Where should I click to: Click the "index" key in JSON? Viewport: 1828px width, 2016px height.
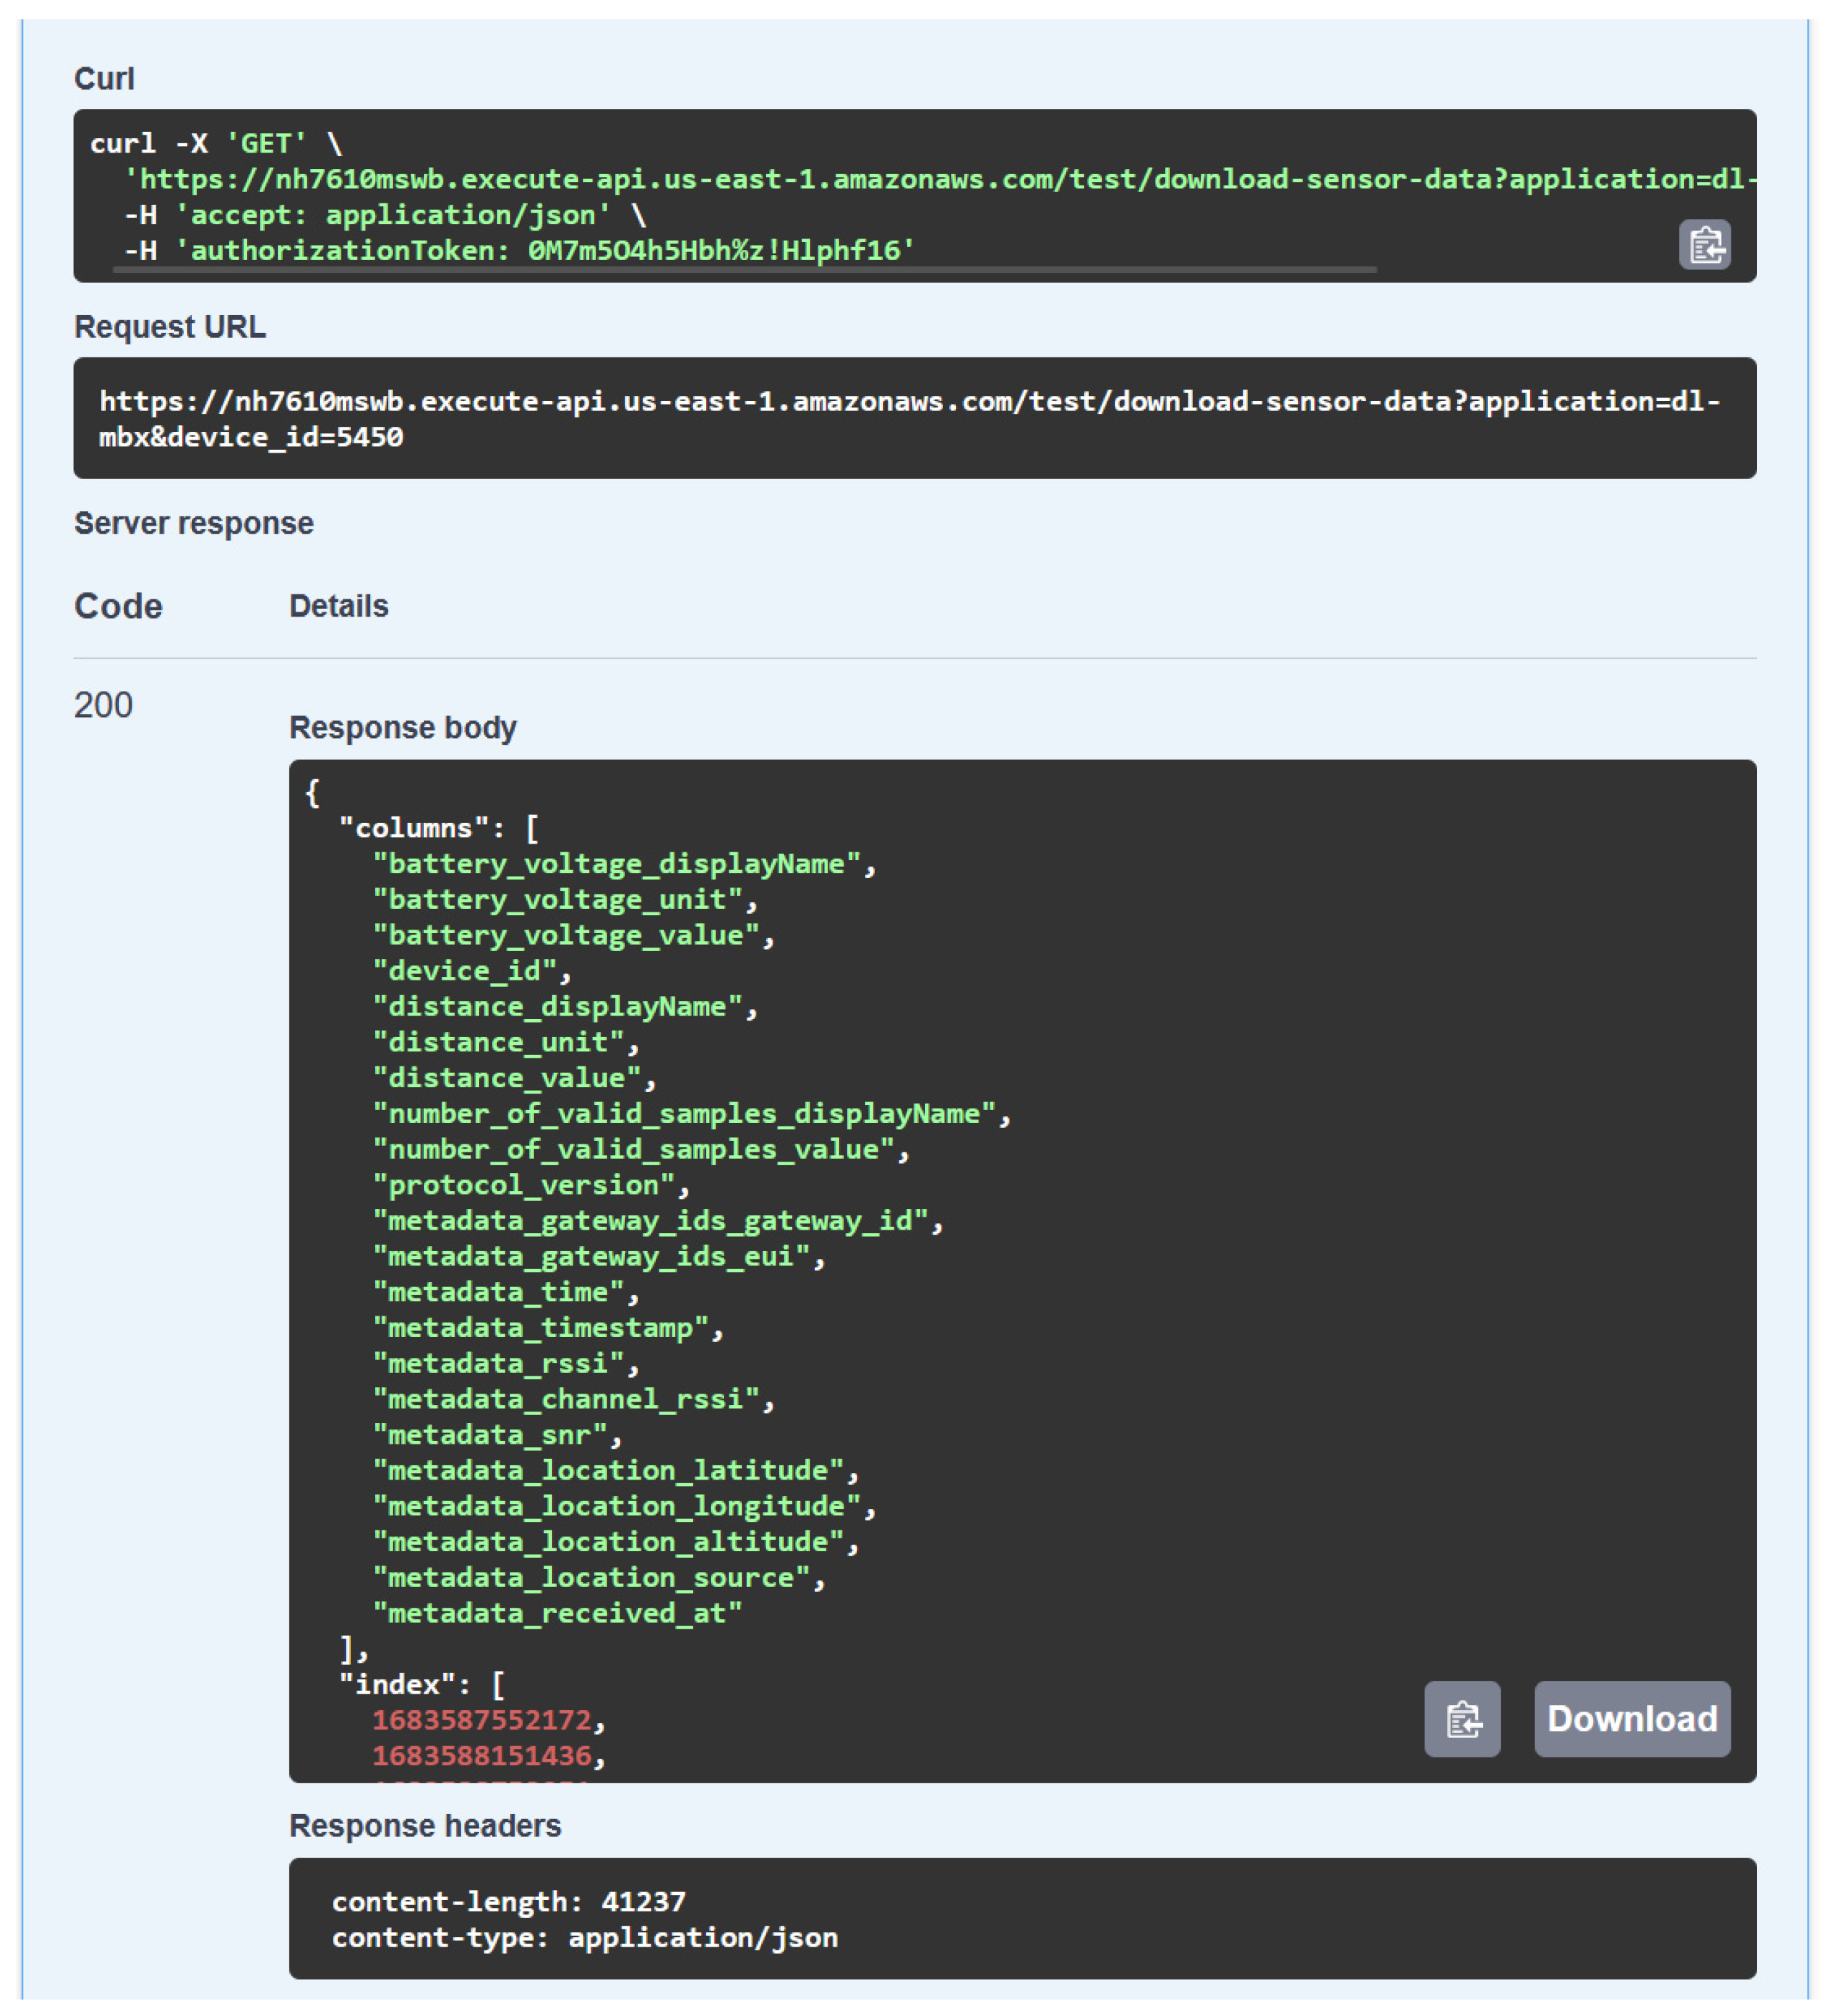tap(397, 1684)
